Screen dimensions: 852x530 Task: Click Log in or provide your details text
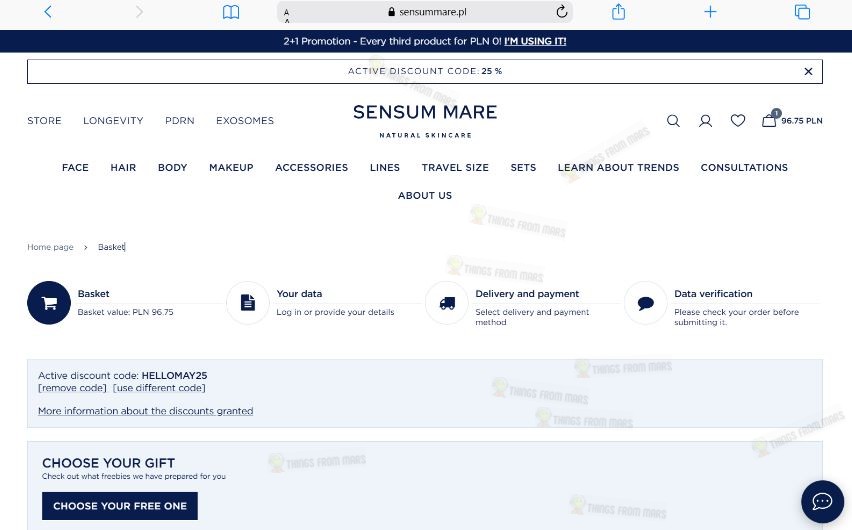point(335,312)
